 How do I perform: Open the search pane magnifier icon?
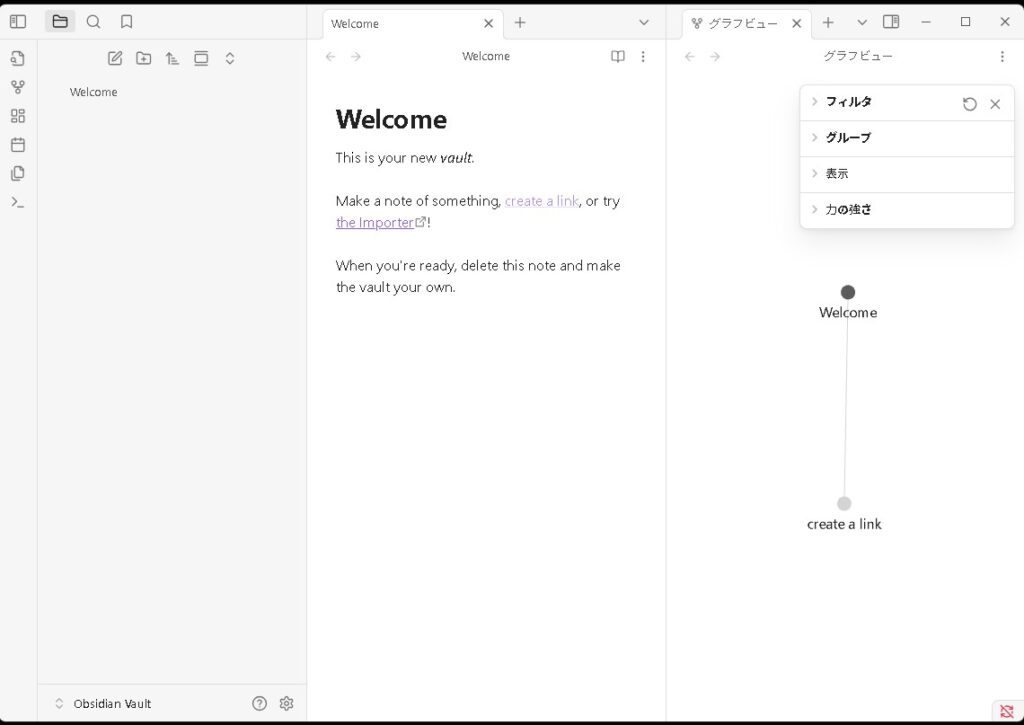(93, 21)
